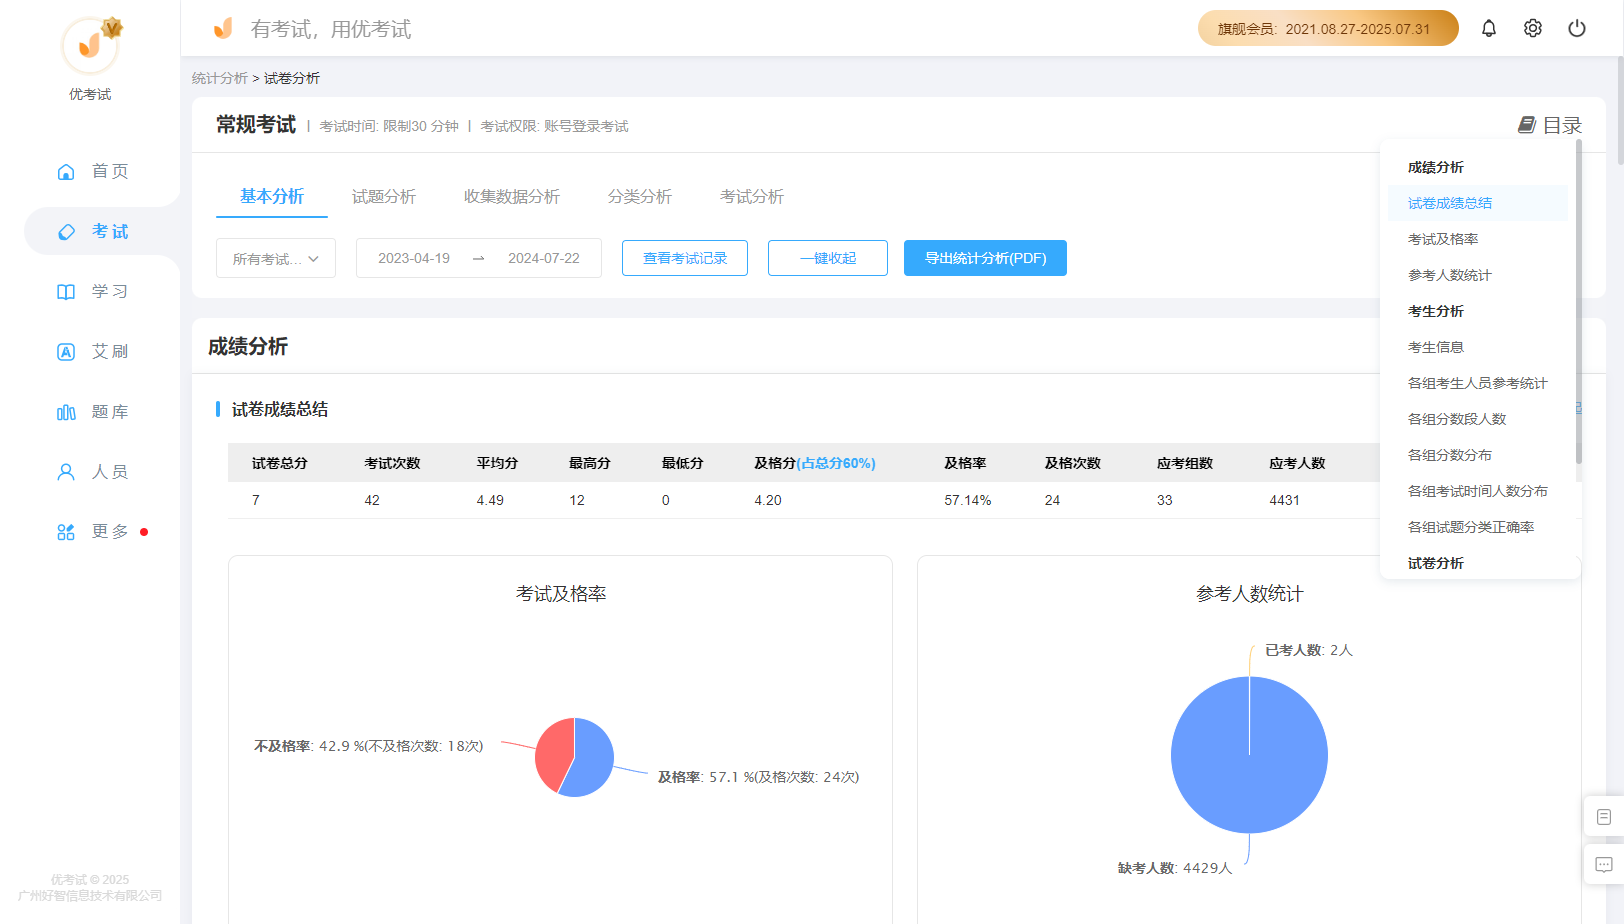Click the 及格分(占总分60%) column header
Viewport: 1624px width, 924px height.
[815, 463]
